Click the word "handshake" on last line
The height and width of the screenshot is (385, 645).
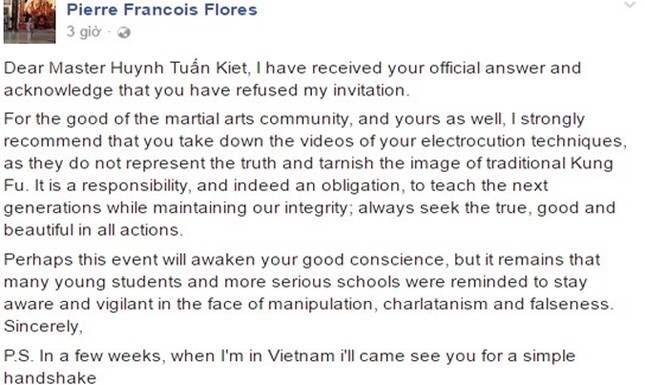coord(50,378)
